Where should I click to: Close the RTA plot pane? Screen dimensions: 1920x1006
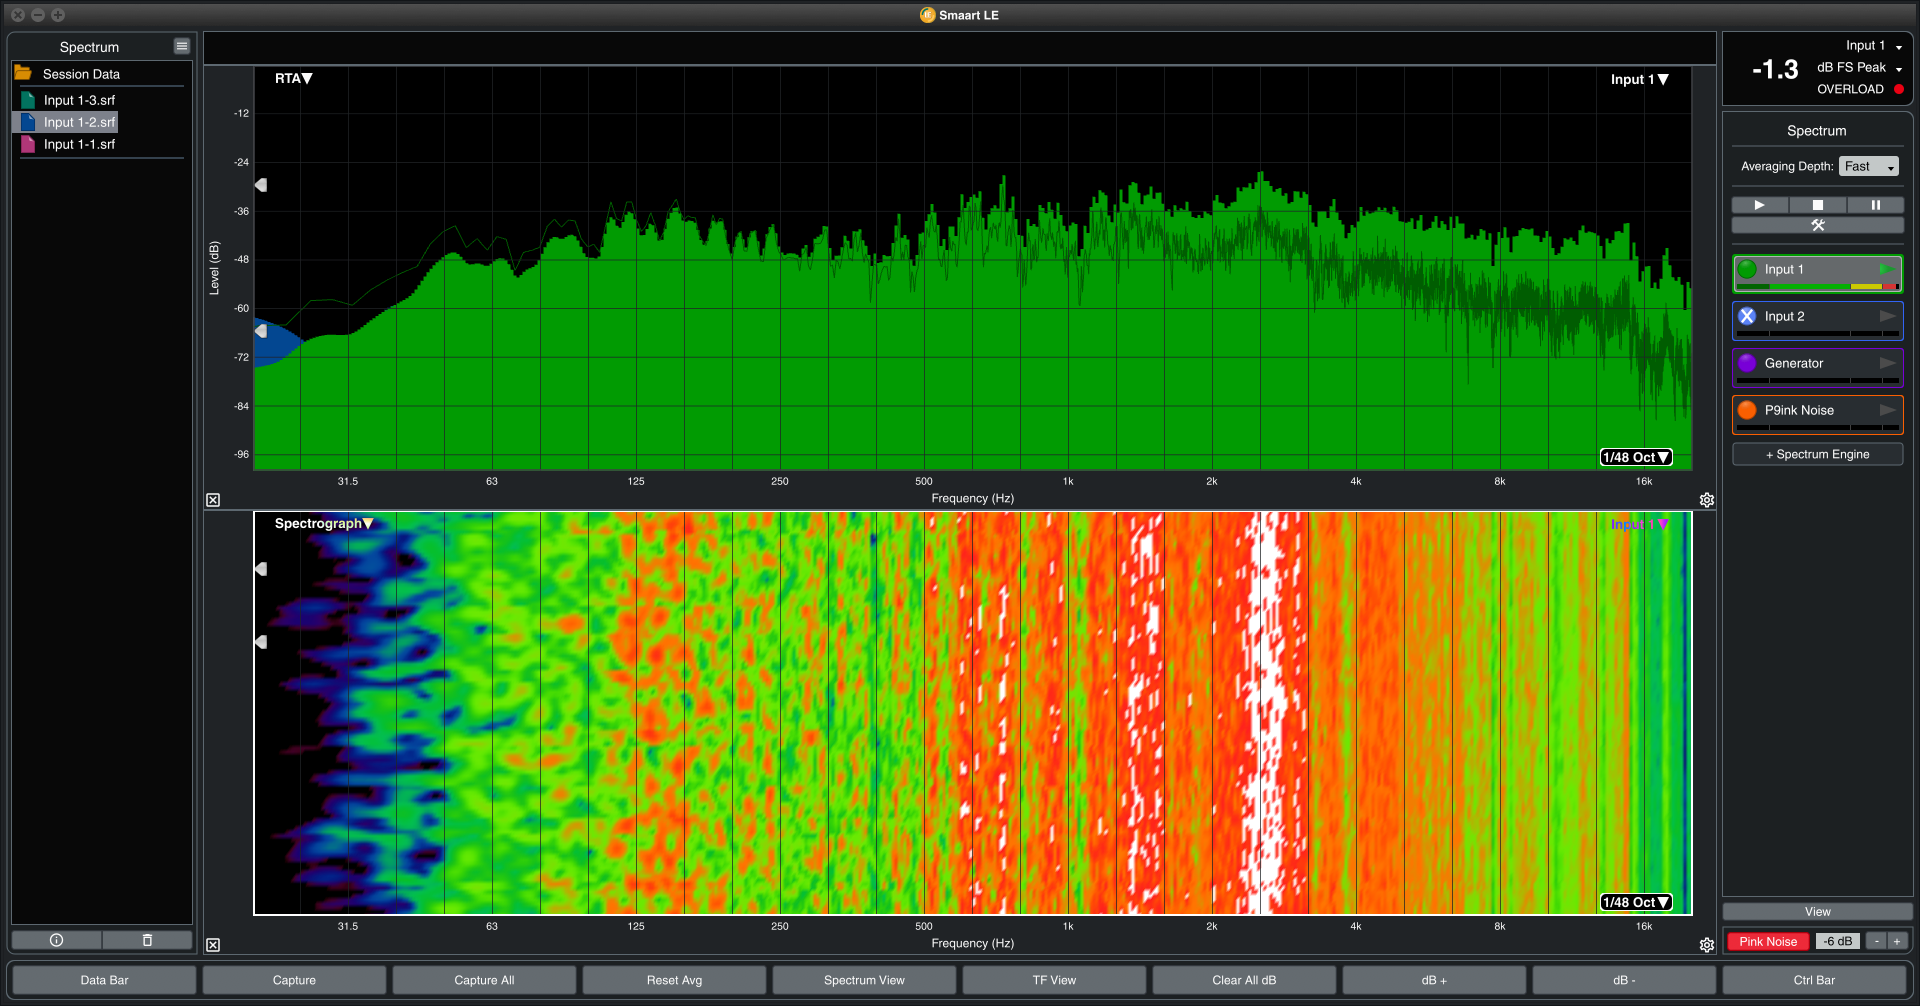(213, 500)
